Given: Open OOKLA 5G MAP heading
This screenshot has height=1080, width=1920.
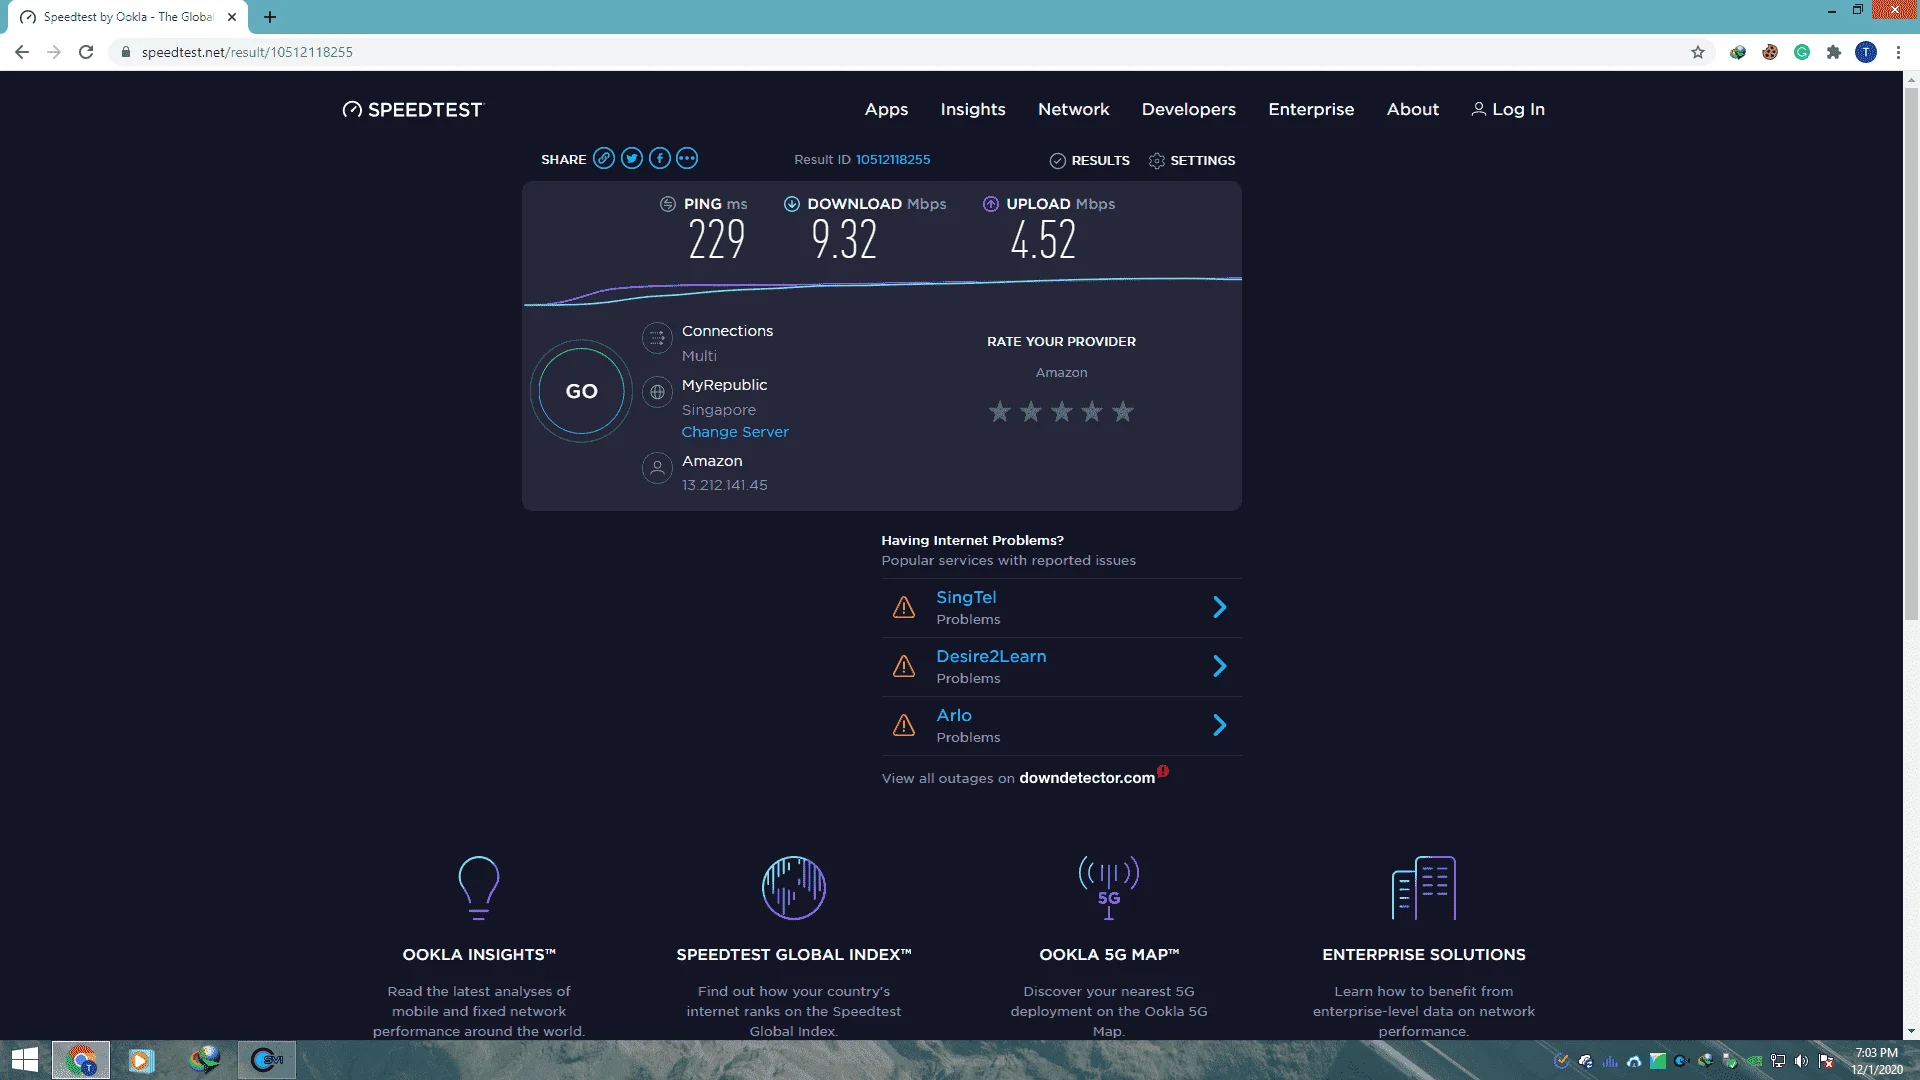Looking at the screenshot, I should point(1109,955).
